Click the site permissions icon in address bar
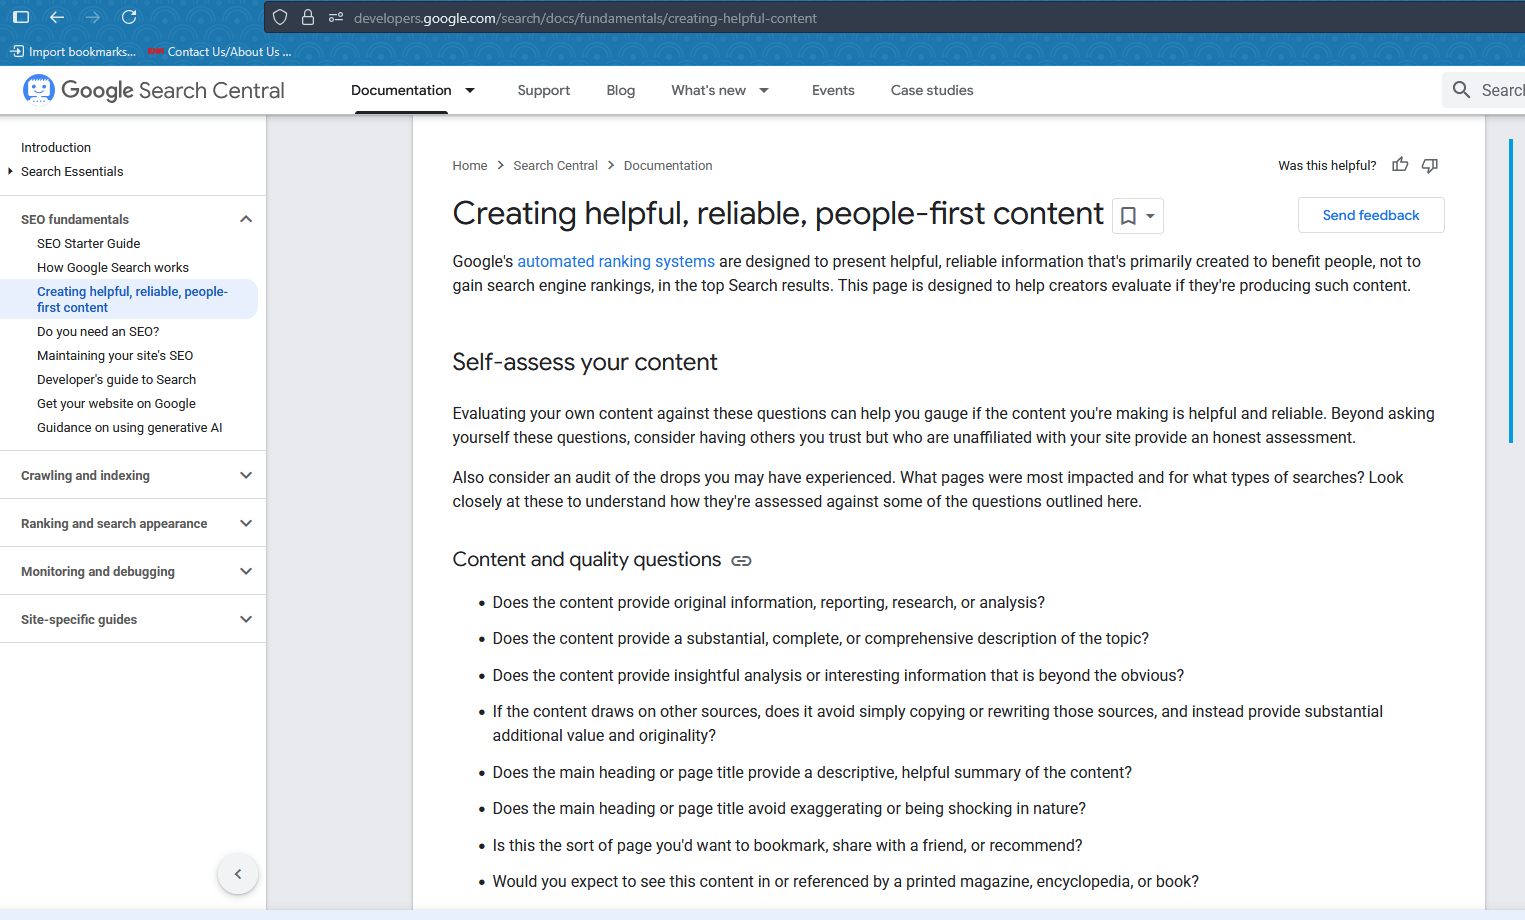 [x=336, y=17]
